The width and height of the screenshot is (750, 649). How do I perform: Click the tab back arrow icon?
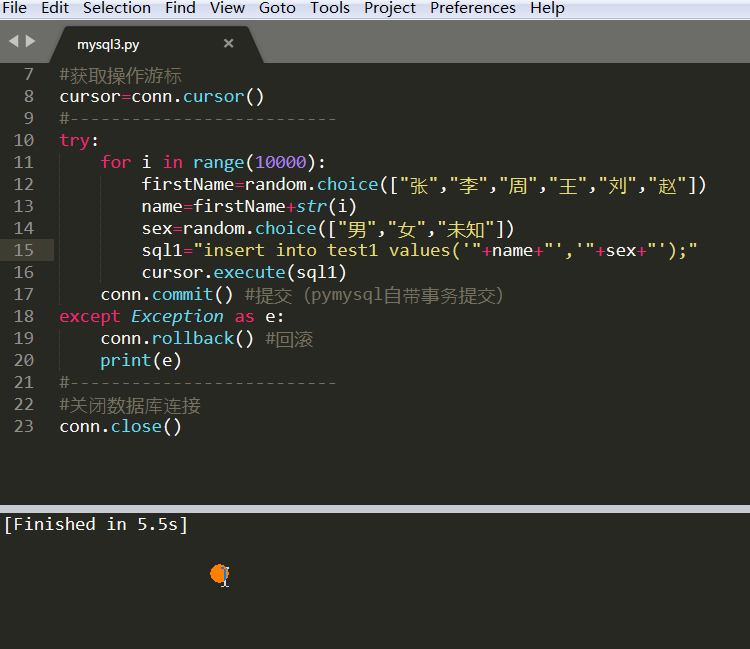pyautogui.click(x=13, y=42)
